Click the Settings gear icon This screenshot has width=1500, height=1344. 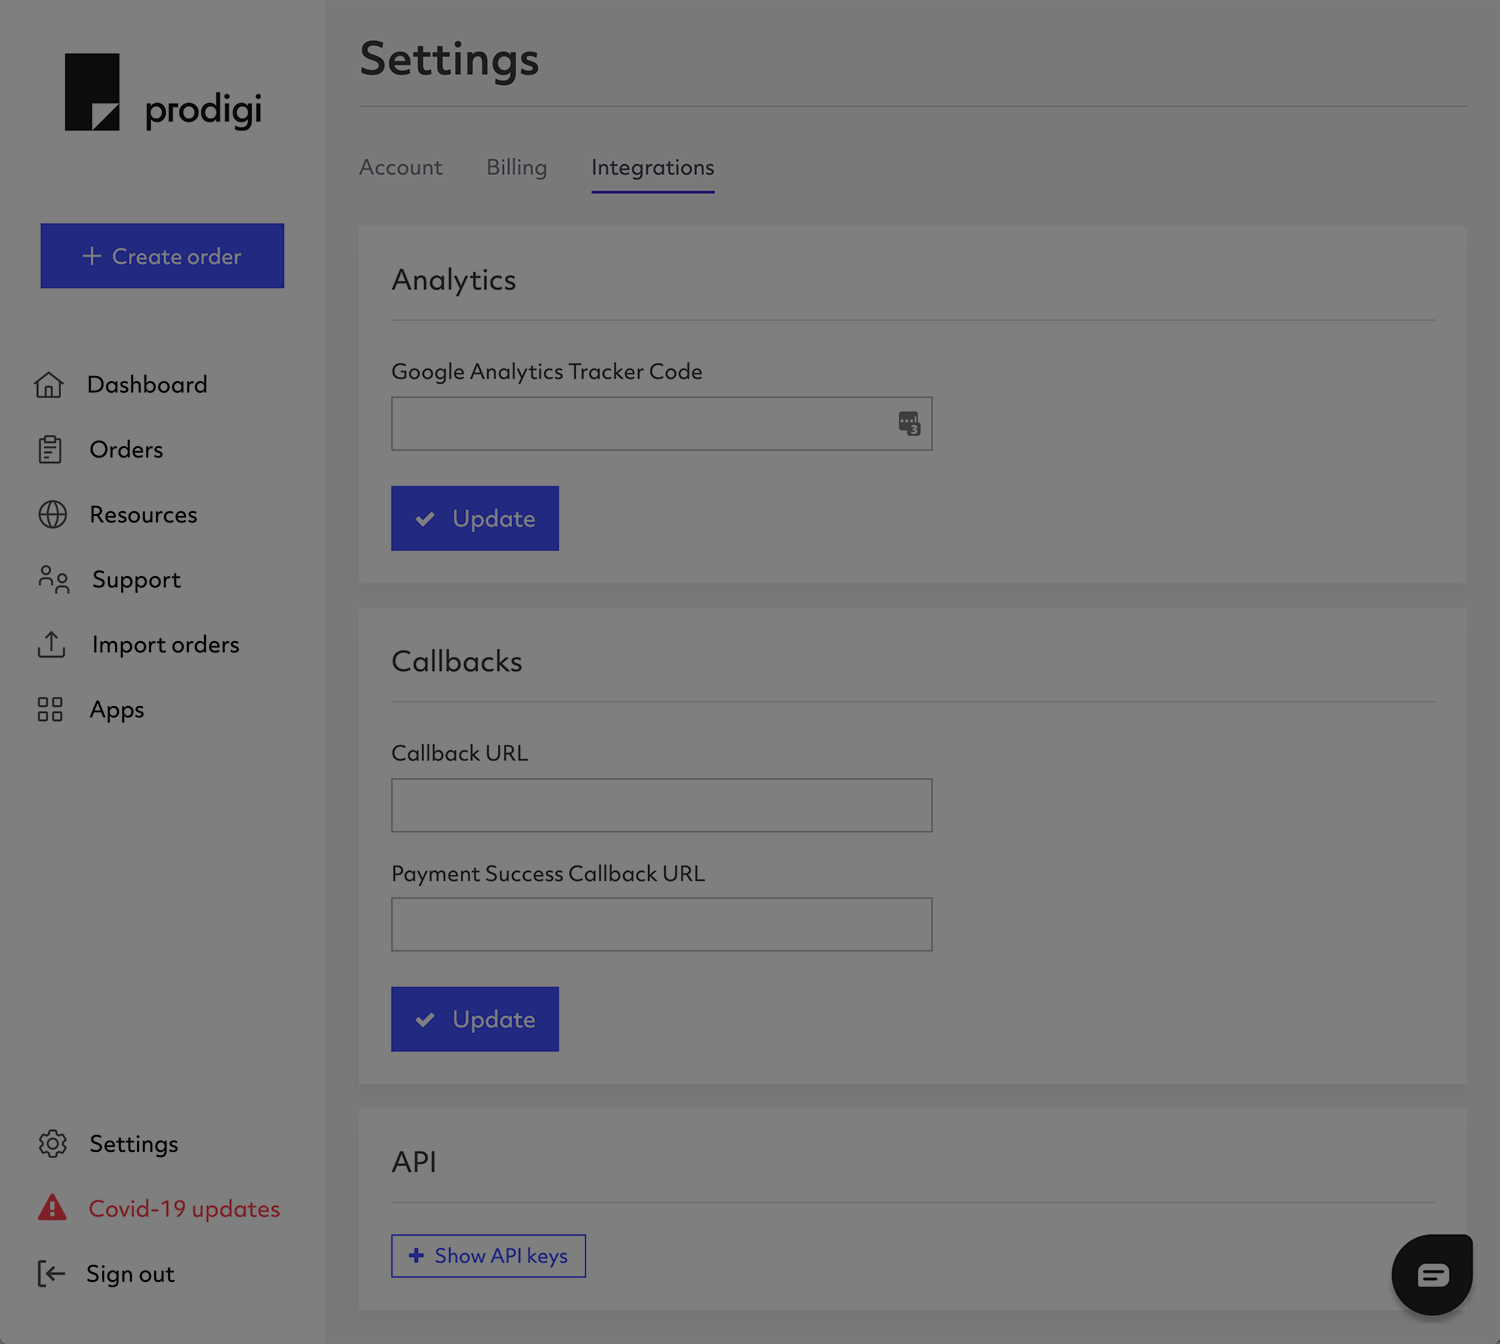pyautogui.click(x=51, y=1143)
